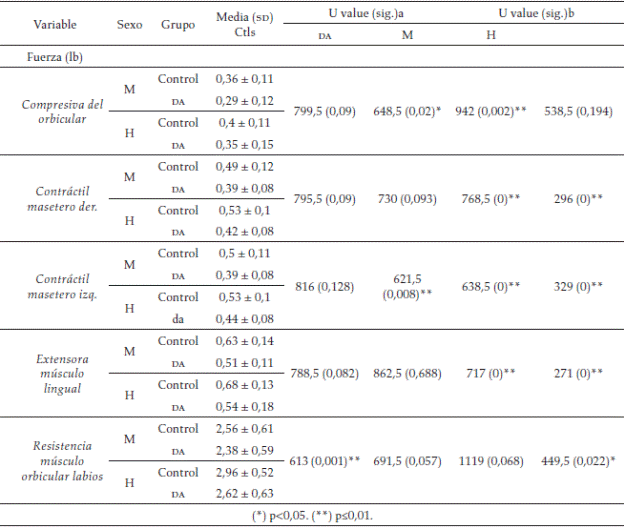Click the Grupo column header
This screenshot has width=624, height=528.
(178, 24)
